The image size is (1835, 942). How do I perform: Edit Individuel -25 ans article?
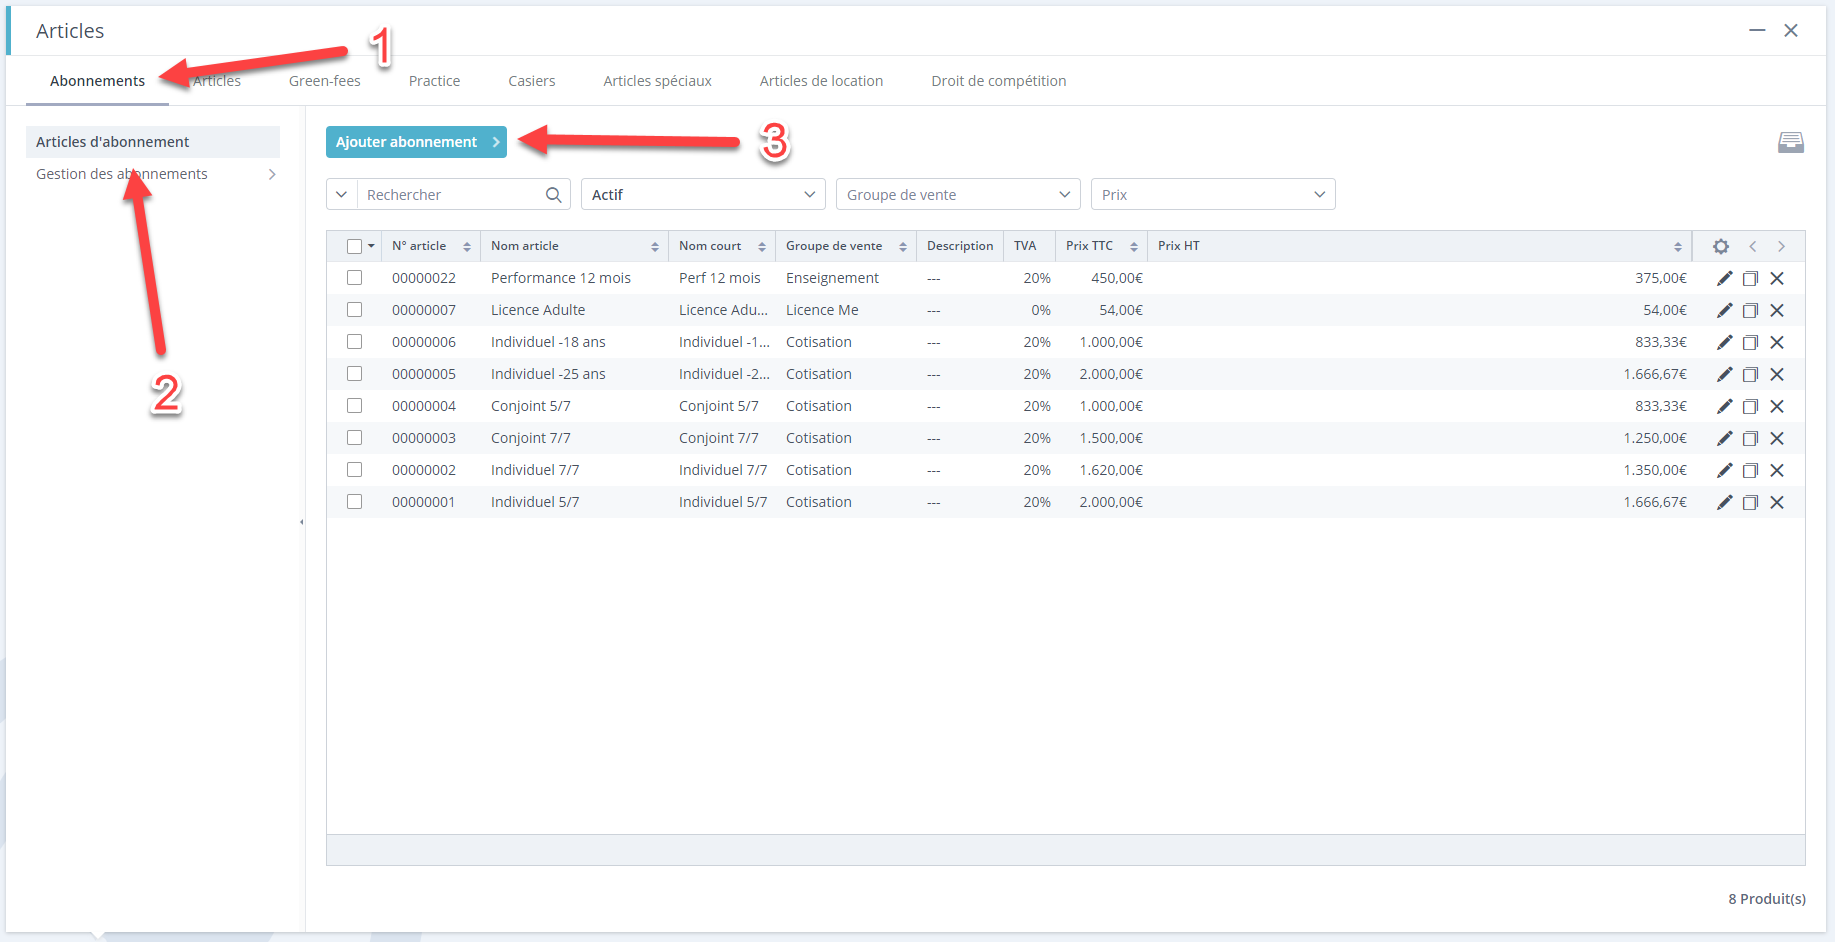click(1724, 374)
